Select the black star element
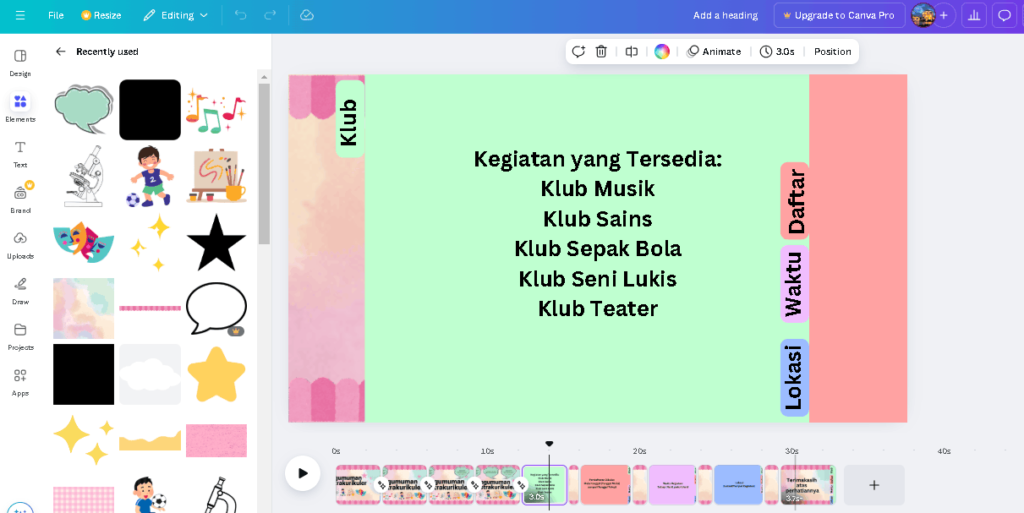1024x513 pixels. point(216,241)
